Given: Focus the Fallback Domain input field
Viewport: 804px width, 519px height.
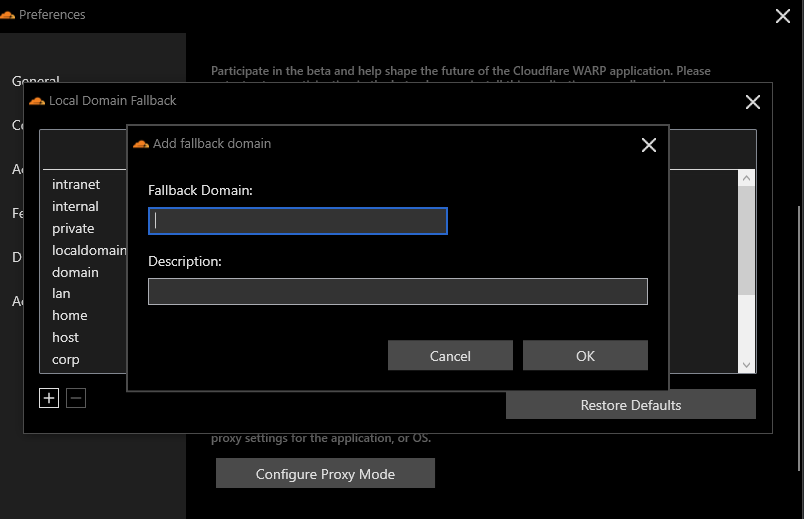Looking at the screenshot, I should (x=298, y=221).
